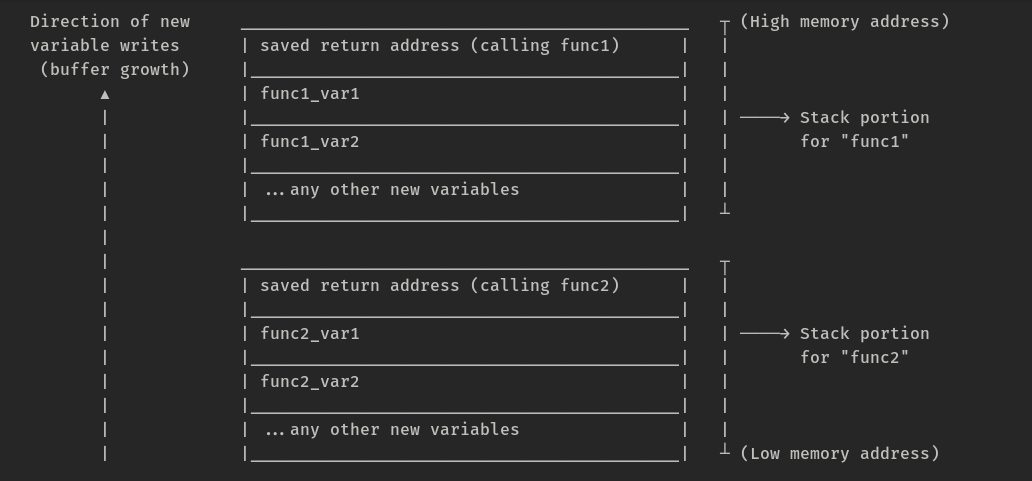Select the saved return address (calling func2) row
The height and width of the screenshot is (481, 1032).
click(440, 286)
